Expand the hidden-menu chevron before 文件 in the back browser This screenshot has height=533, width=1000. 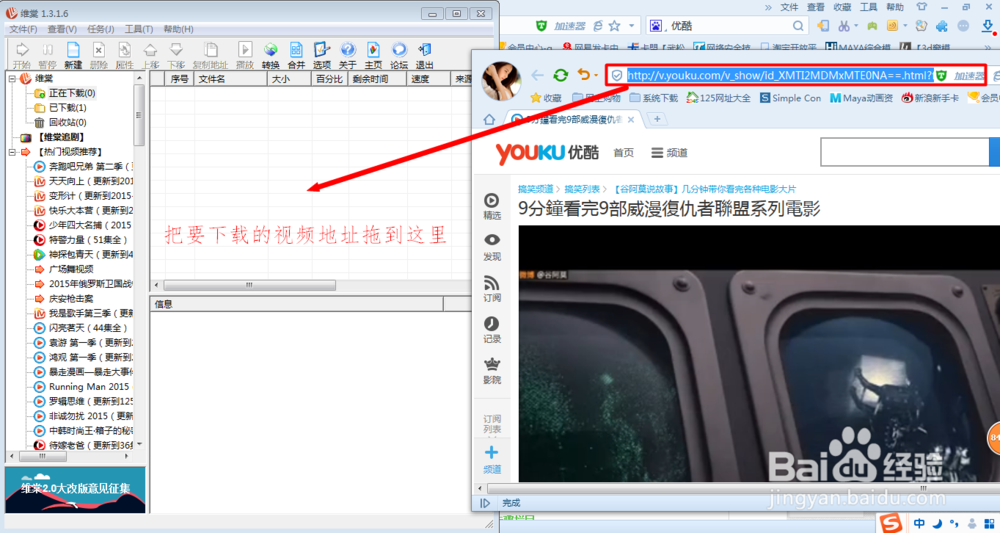[768, 7]
